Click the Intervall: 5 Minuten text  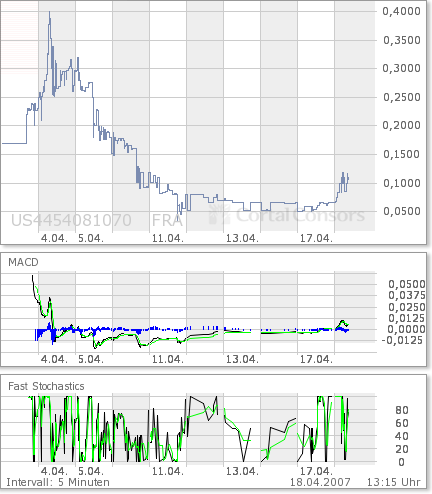[58, 482]
